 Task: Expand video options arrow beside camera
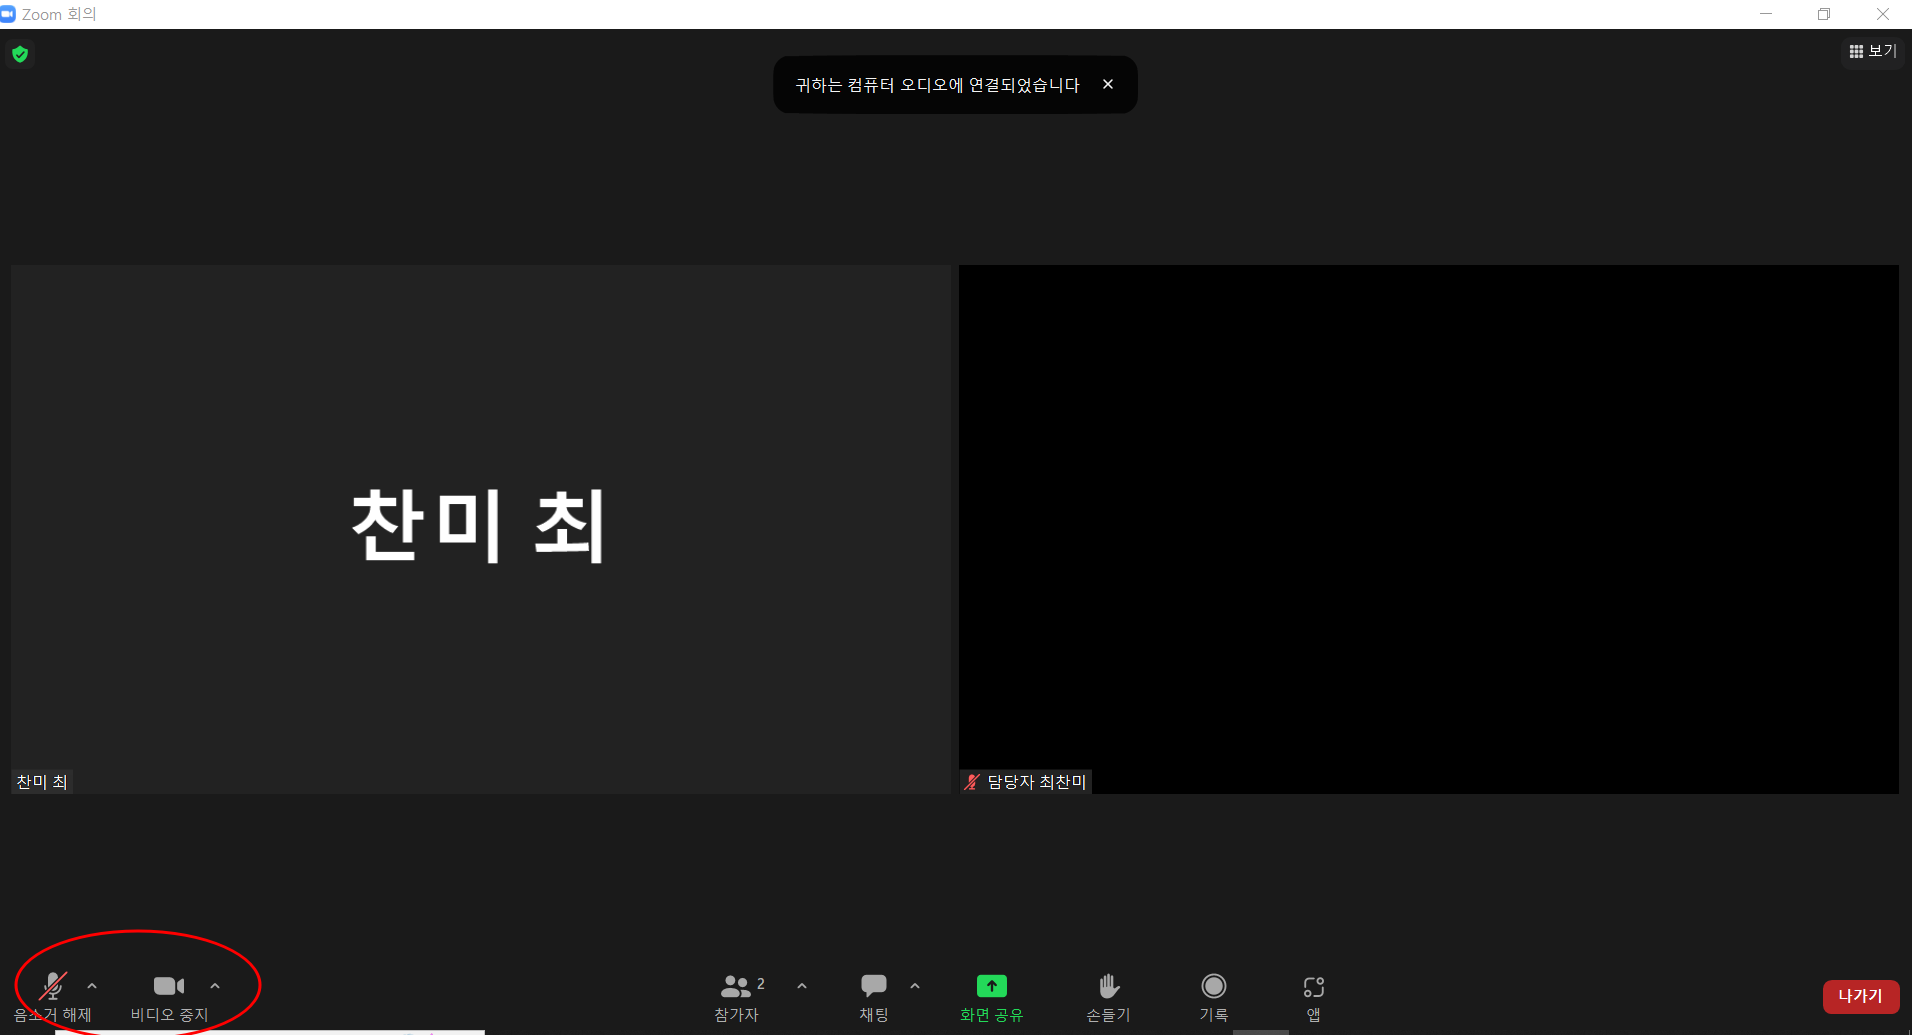tap(215, 986)
